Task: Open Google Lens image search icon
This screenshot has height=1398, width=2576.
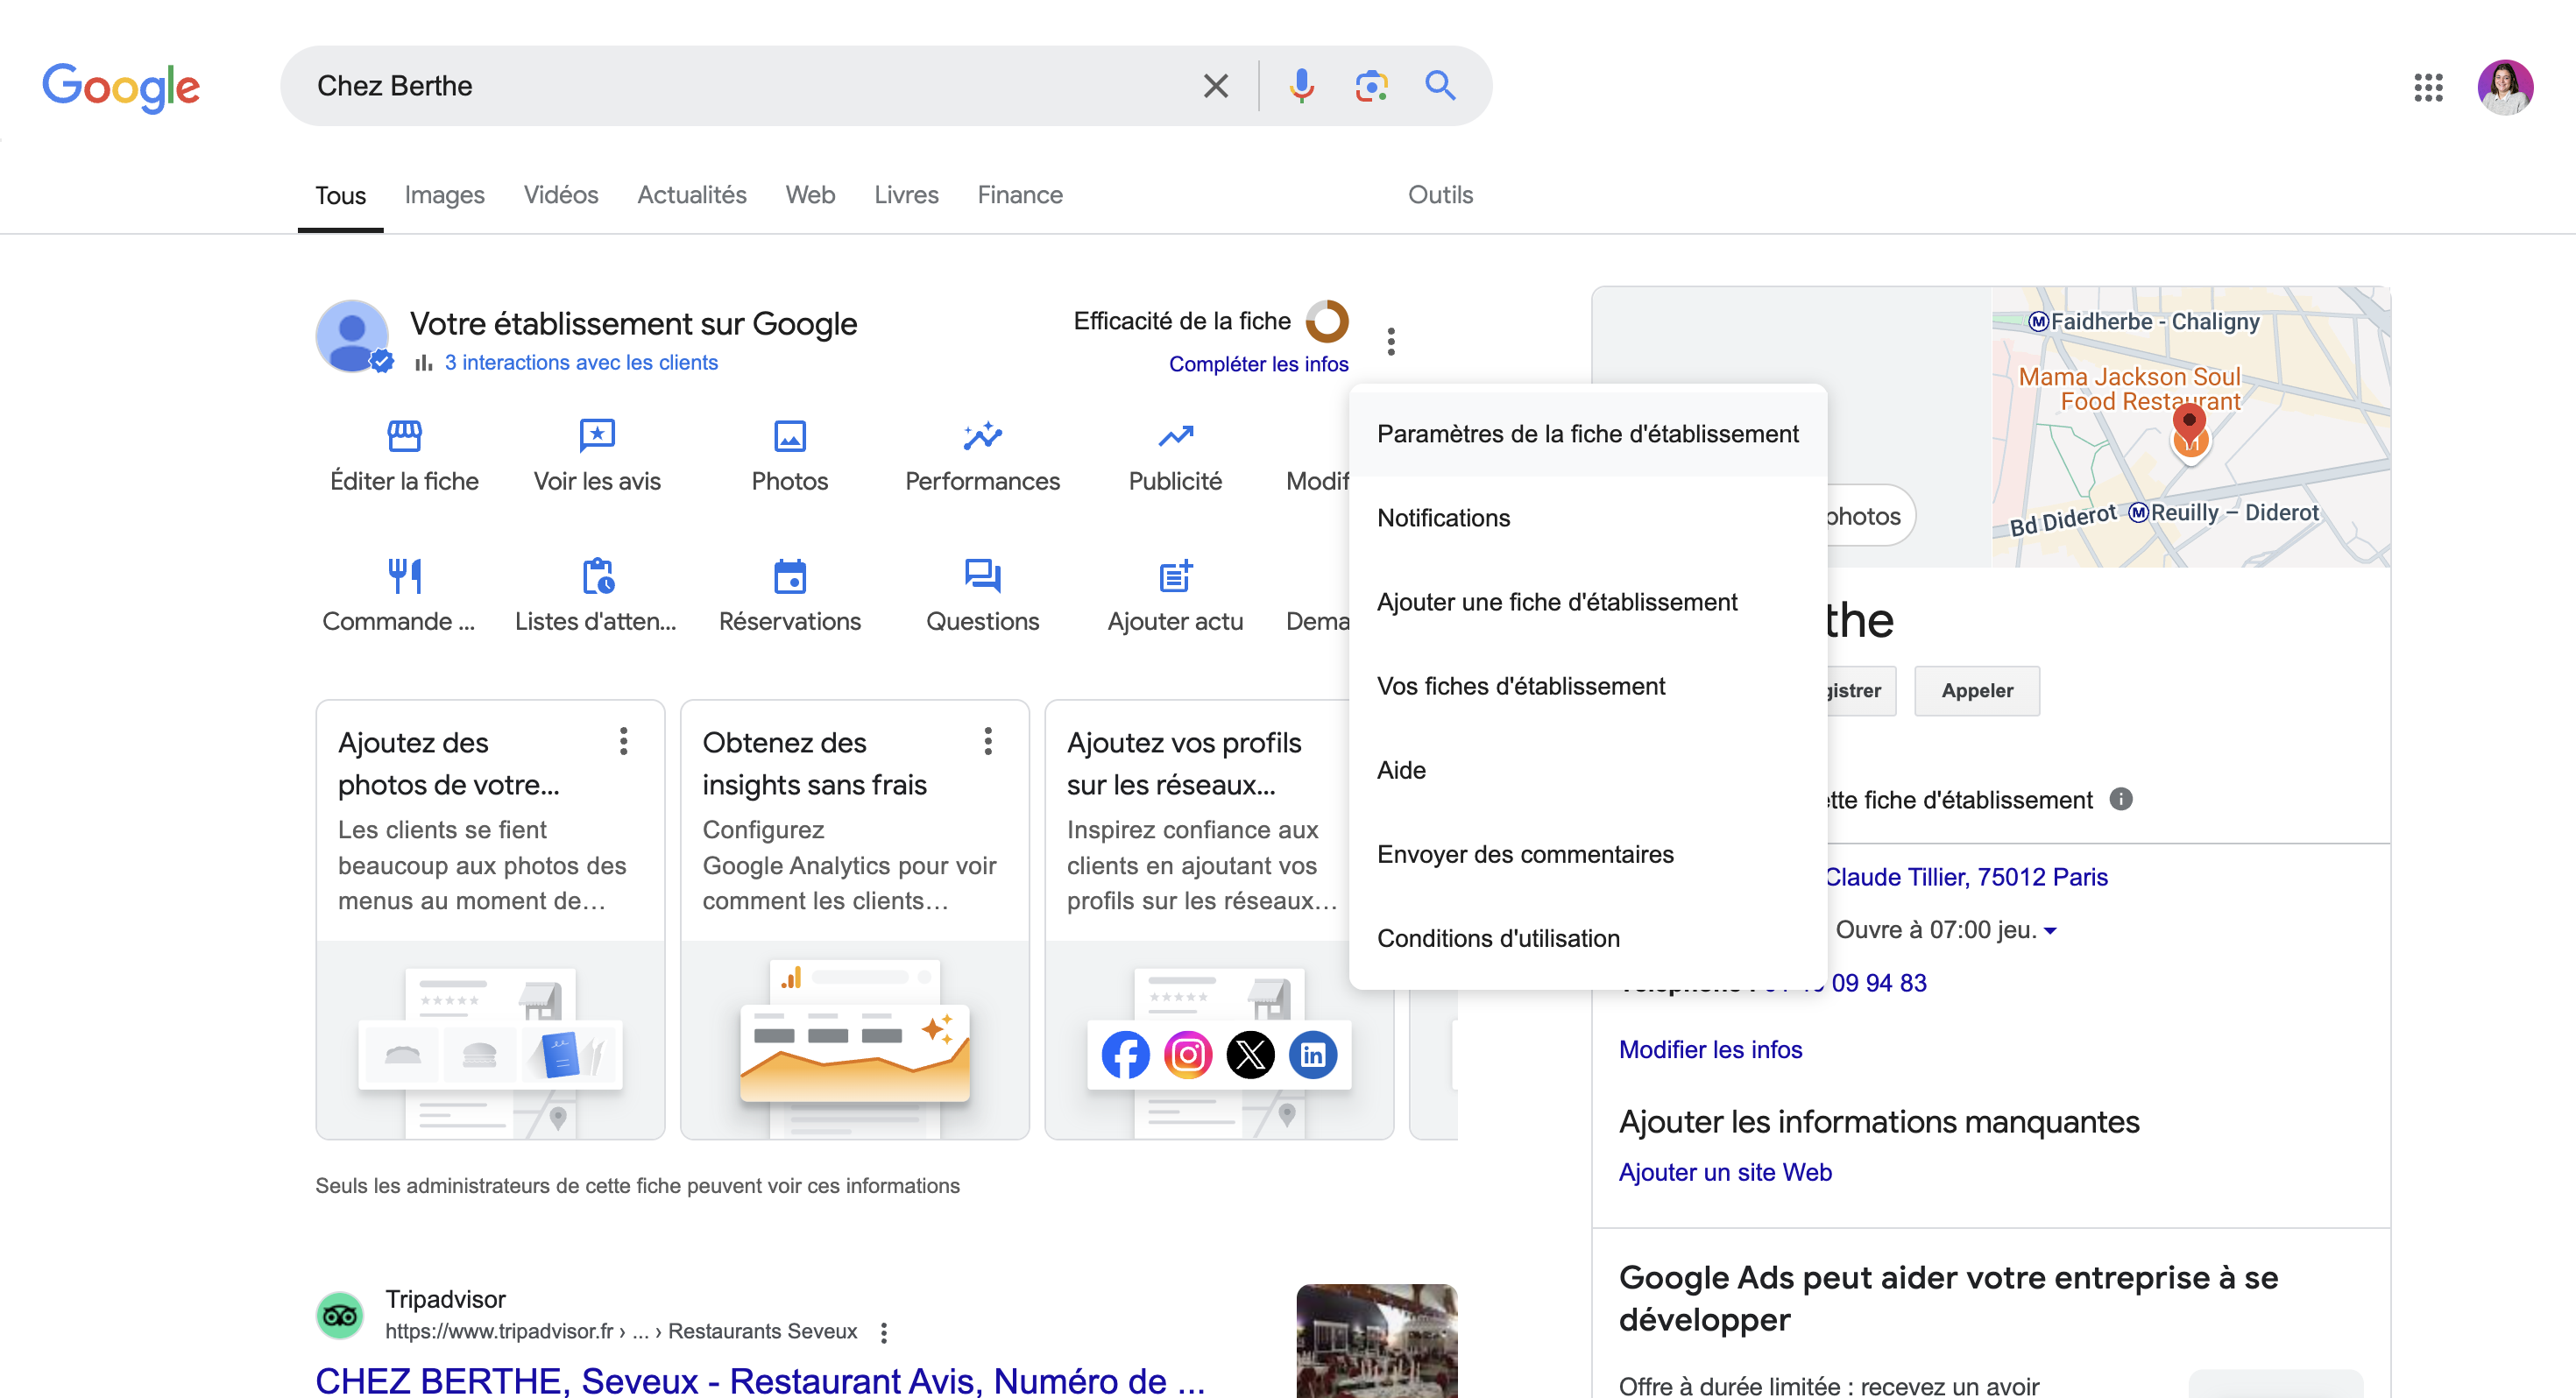Action: coord(1371,86)
